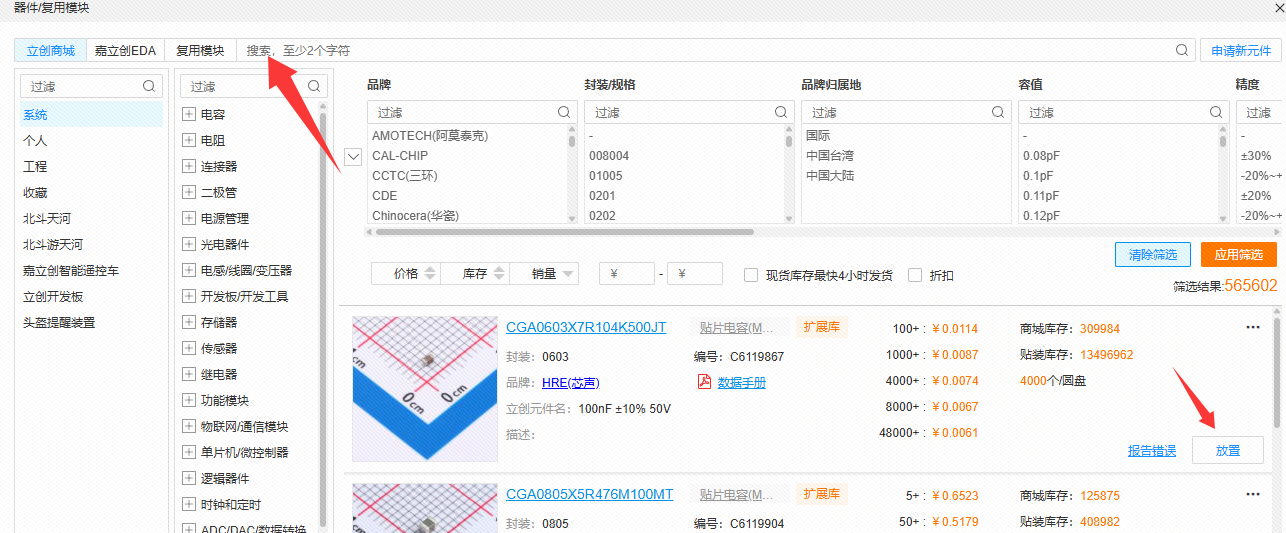1286x533 pixels.
Task: Expand the 单片机/微控制器 category
Action: click(x=188, y=452)
